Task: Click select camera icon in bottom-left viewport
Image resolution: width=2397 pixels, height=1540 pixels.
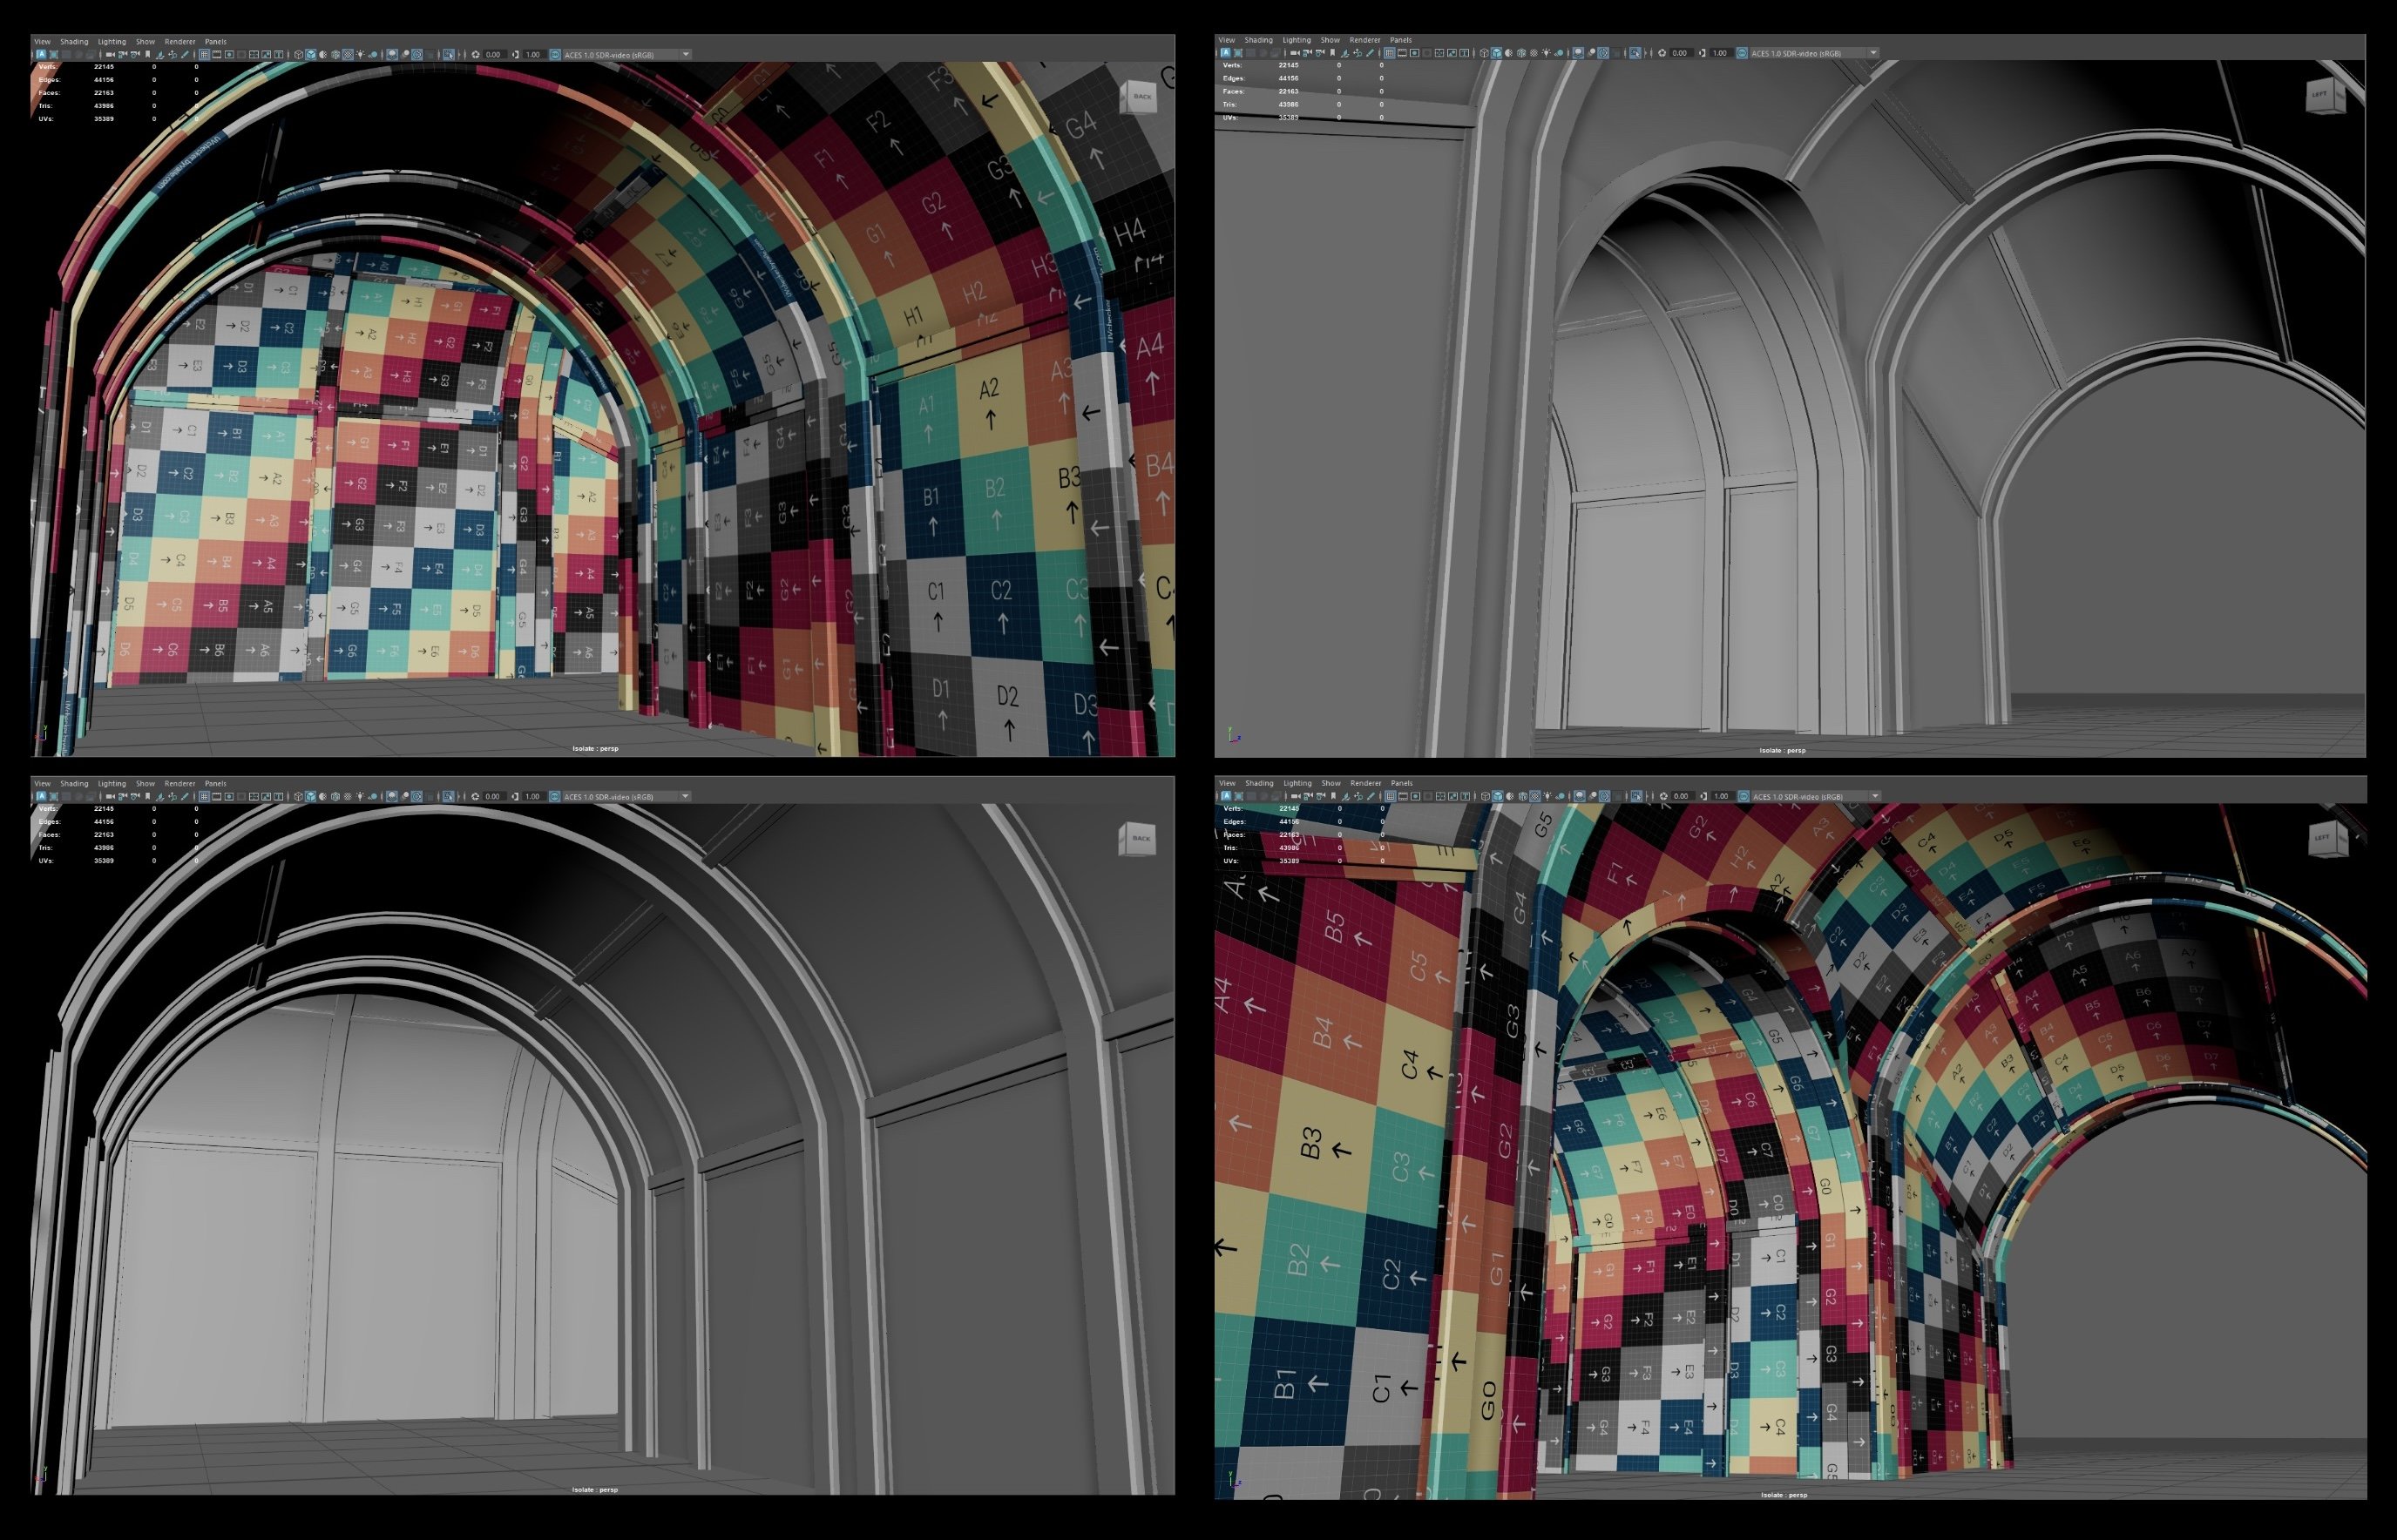Action: 110,797
